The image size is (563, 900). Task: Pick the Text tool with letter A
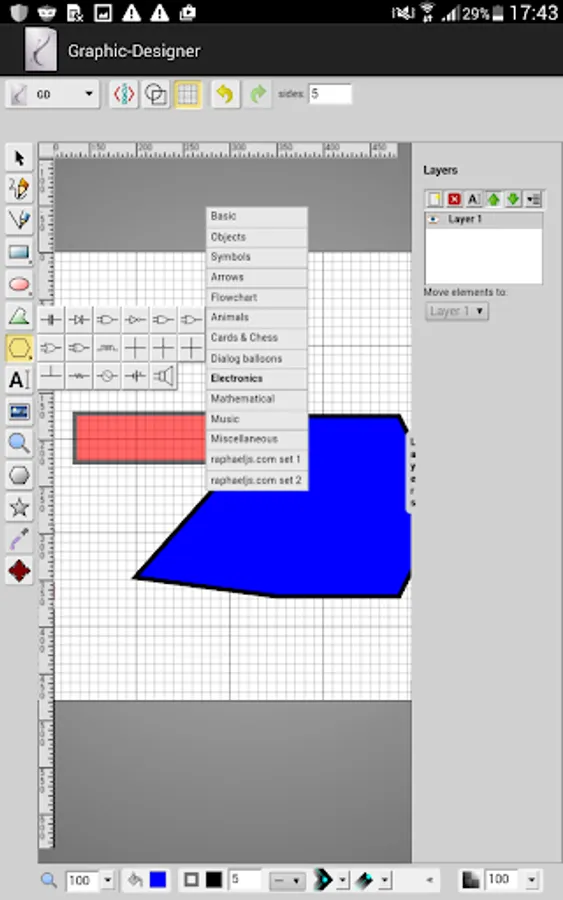click(19, 379)
